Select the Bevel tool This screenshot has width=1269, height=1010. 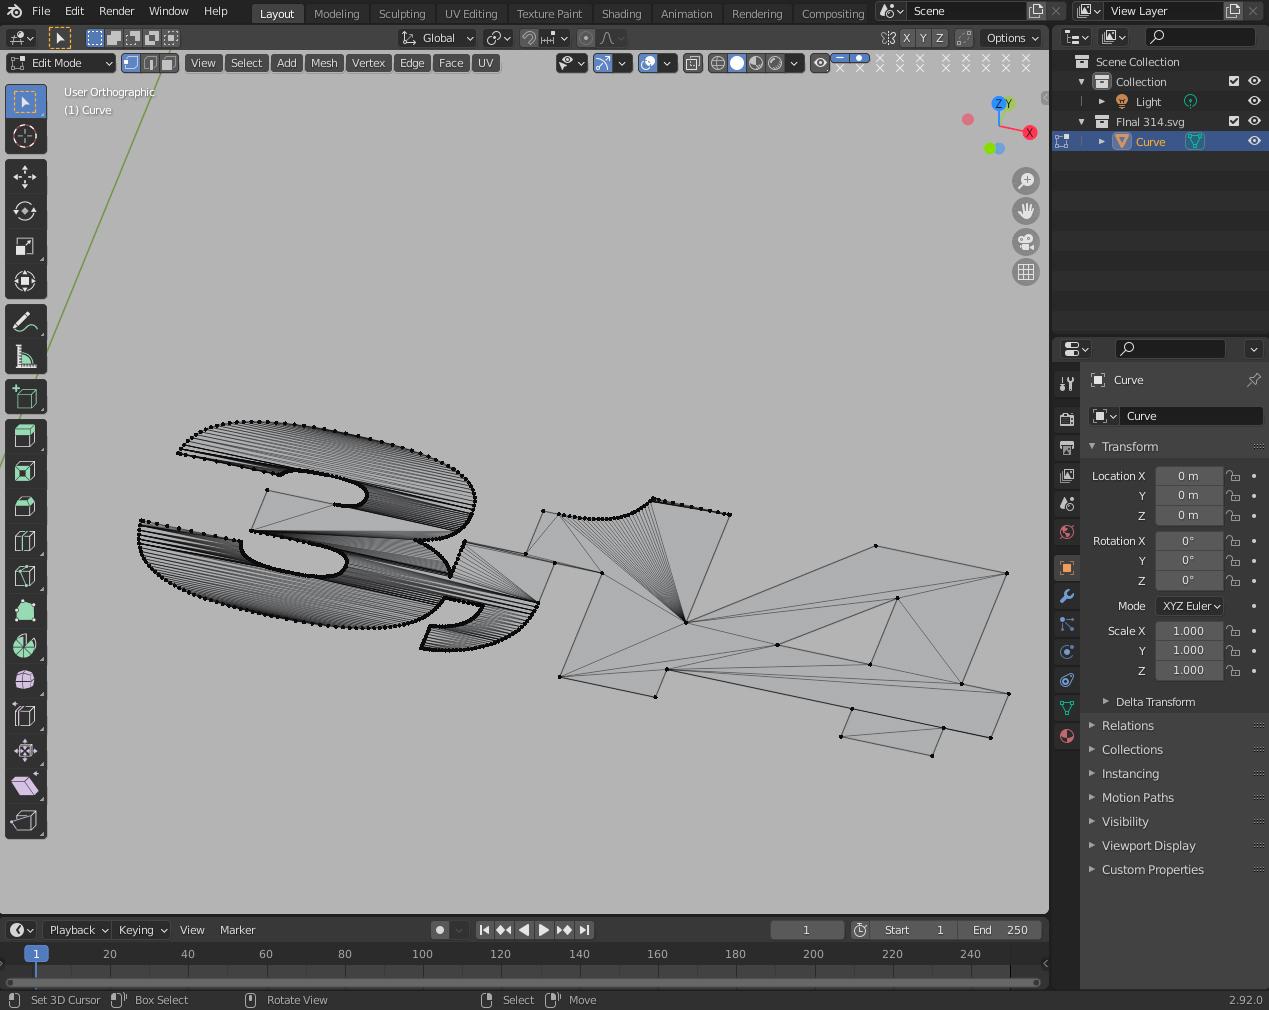[25, 506]
